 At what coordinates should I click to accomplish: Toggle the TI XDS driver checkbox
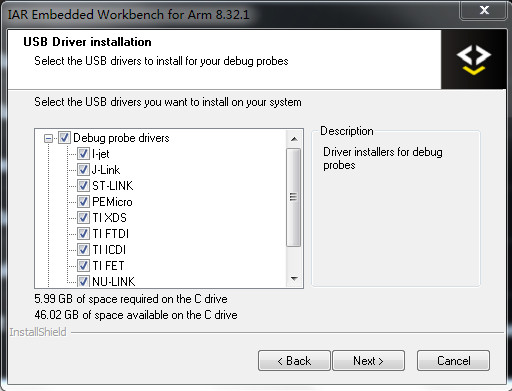[x=83, y=218]
